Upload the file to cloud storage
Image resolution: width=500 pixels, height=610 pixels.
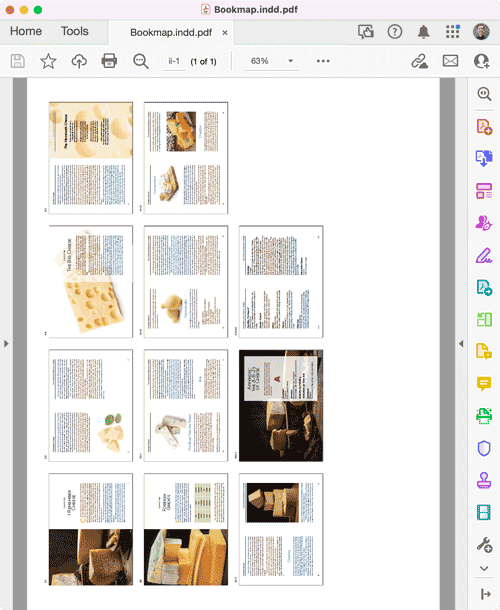[x=79, y=61]
